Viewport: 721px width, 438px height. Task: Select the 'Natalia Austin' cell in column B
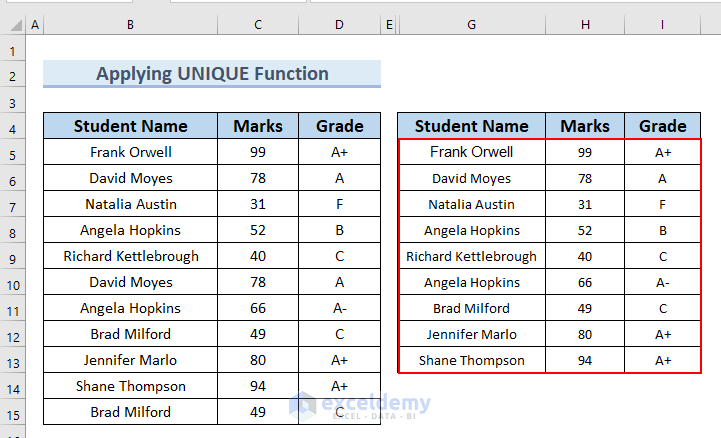(130, 204)
